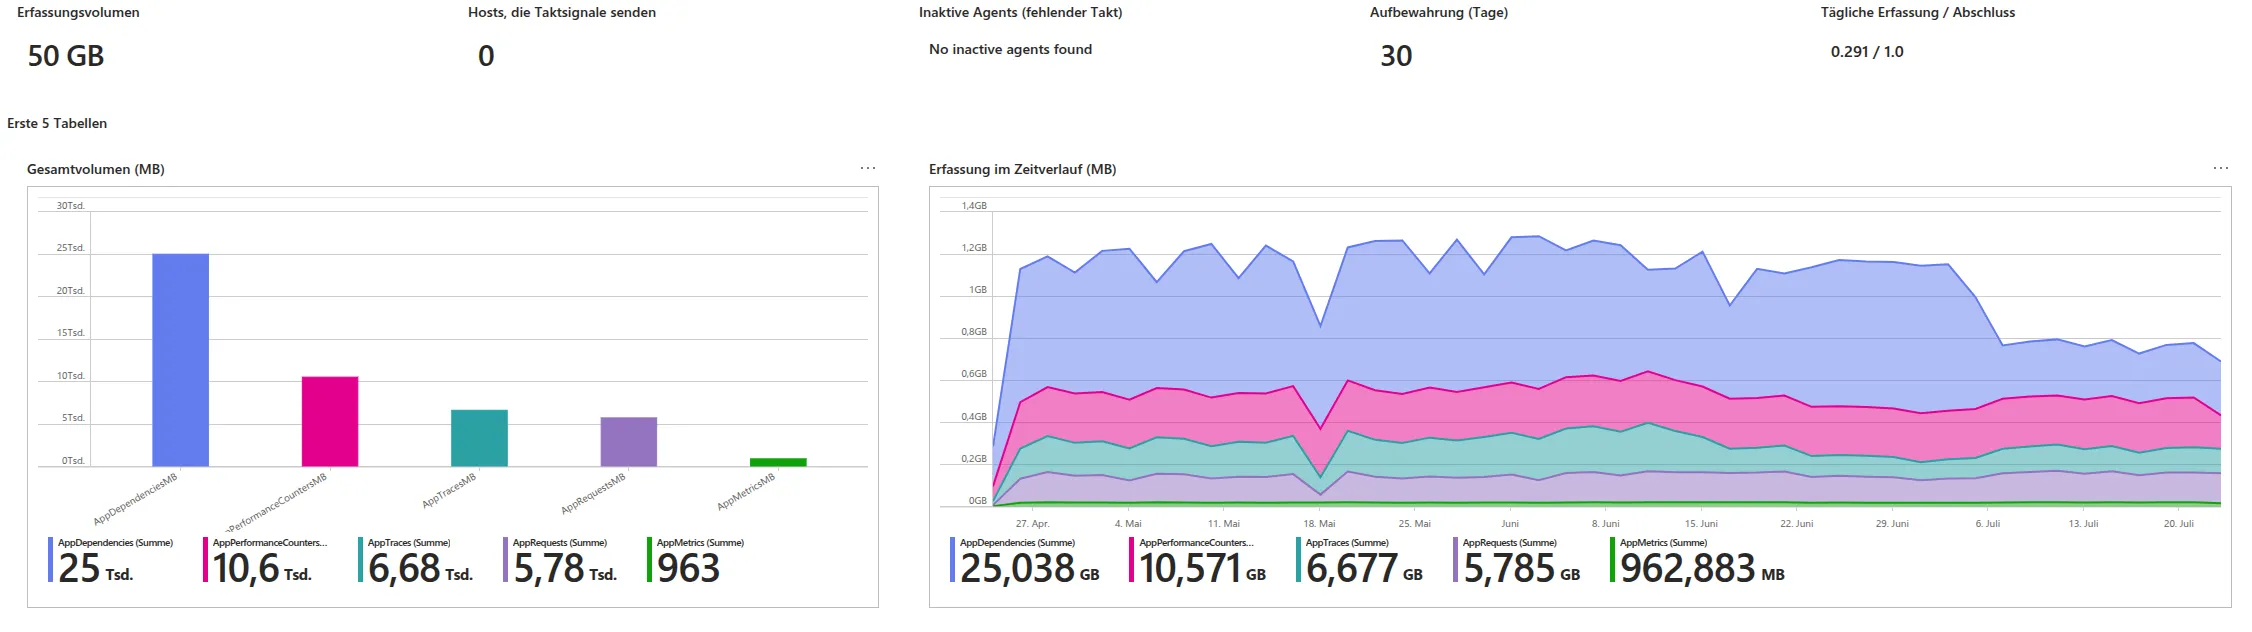This screenshot has height=632, width=2252.
Task: Click the small green AppMetricsMB bar
Action: [778, 462]
